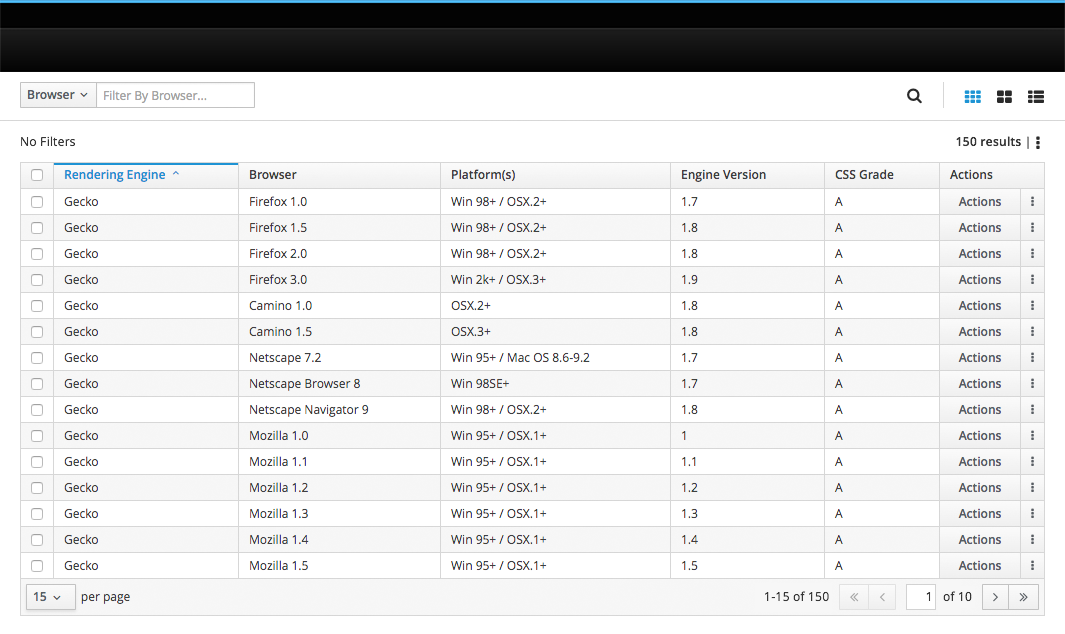Open kebab menu for Firefox 3.0 row
Image resolution: width=1065 pixels, height=634 pixels.
pyautogui.click(x=1032, y=279)
